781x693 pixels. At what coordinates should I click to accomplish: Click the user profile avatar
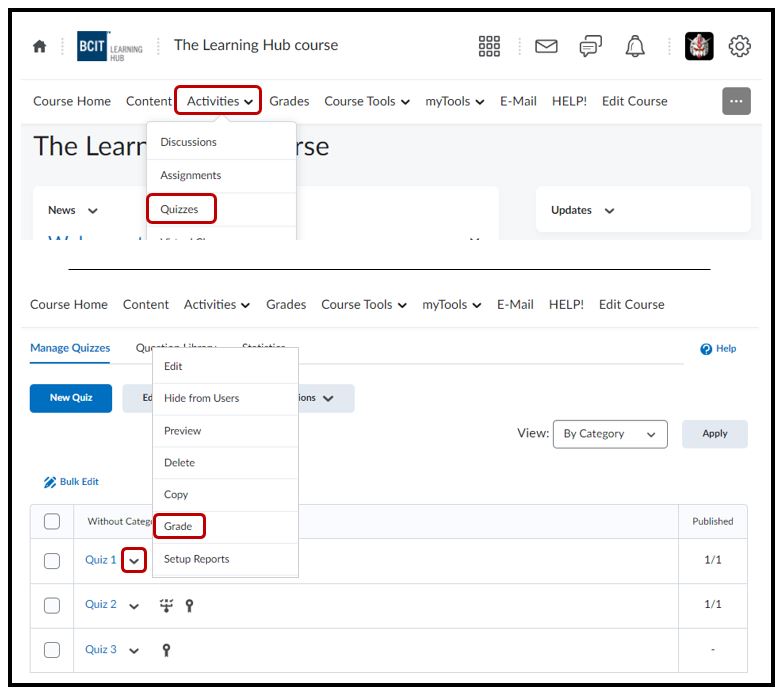699,46
